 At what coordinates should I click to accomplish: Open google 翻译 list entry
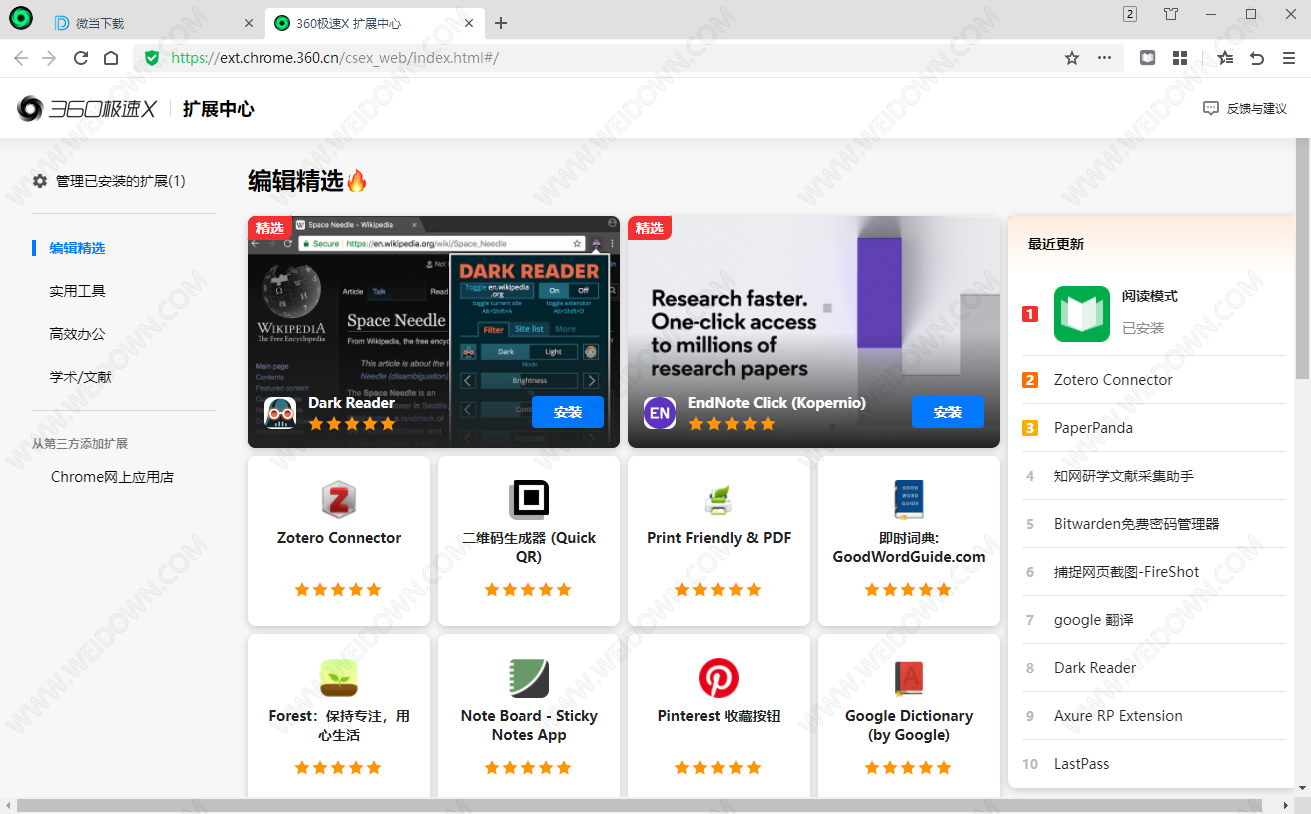click(x=1094, y=620)
